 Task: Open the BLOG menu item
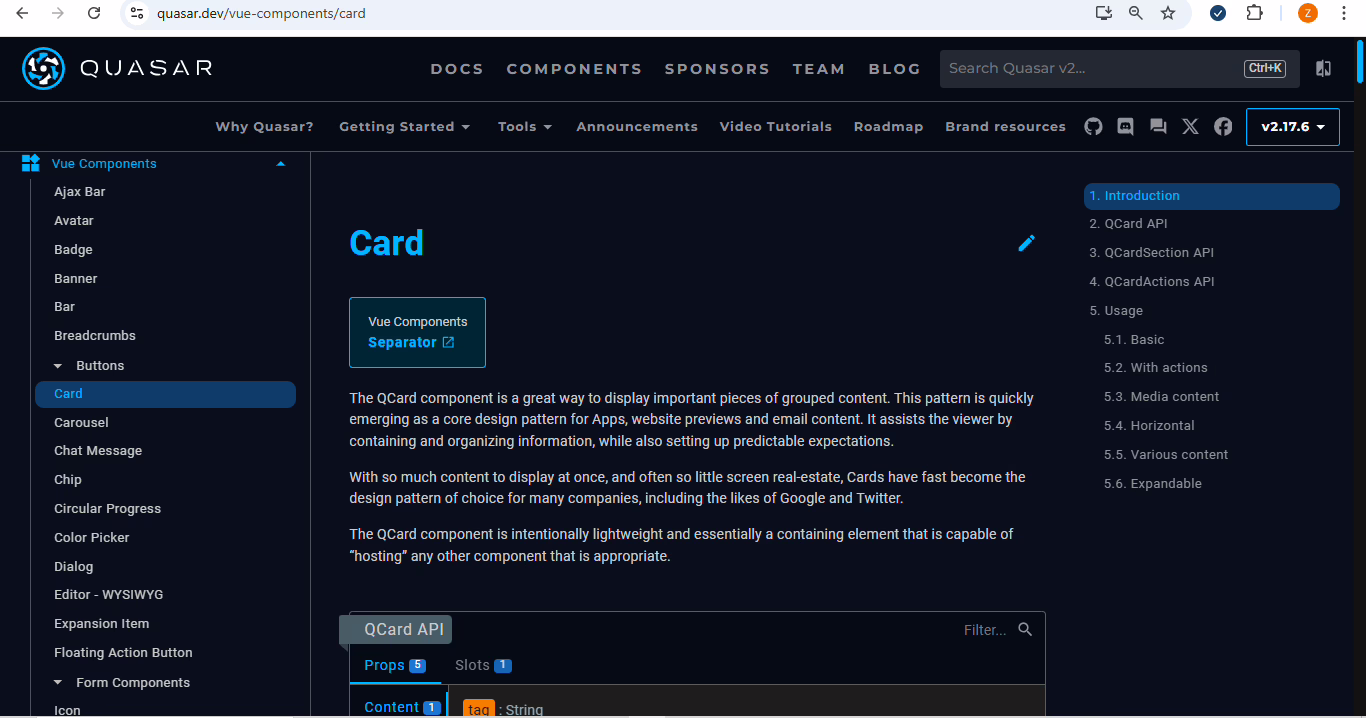(x=895, y=69)
